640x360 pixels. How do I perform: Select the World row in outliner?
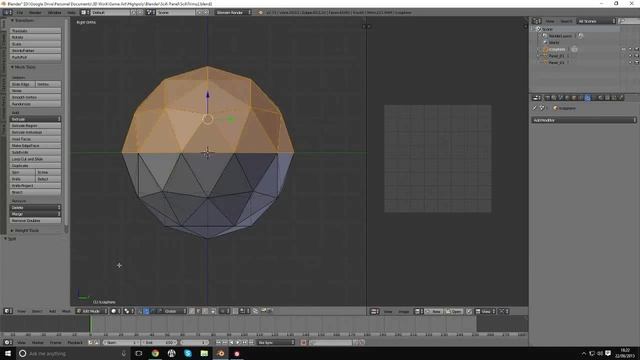(553, 42)
